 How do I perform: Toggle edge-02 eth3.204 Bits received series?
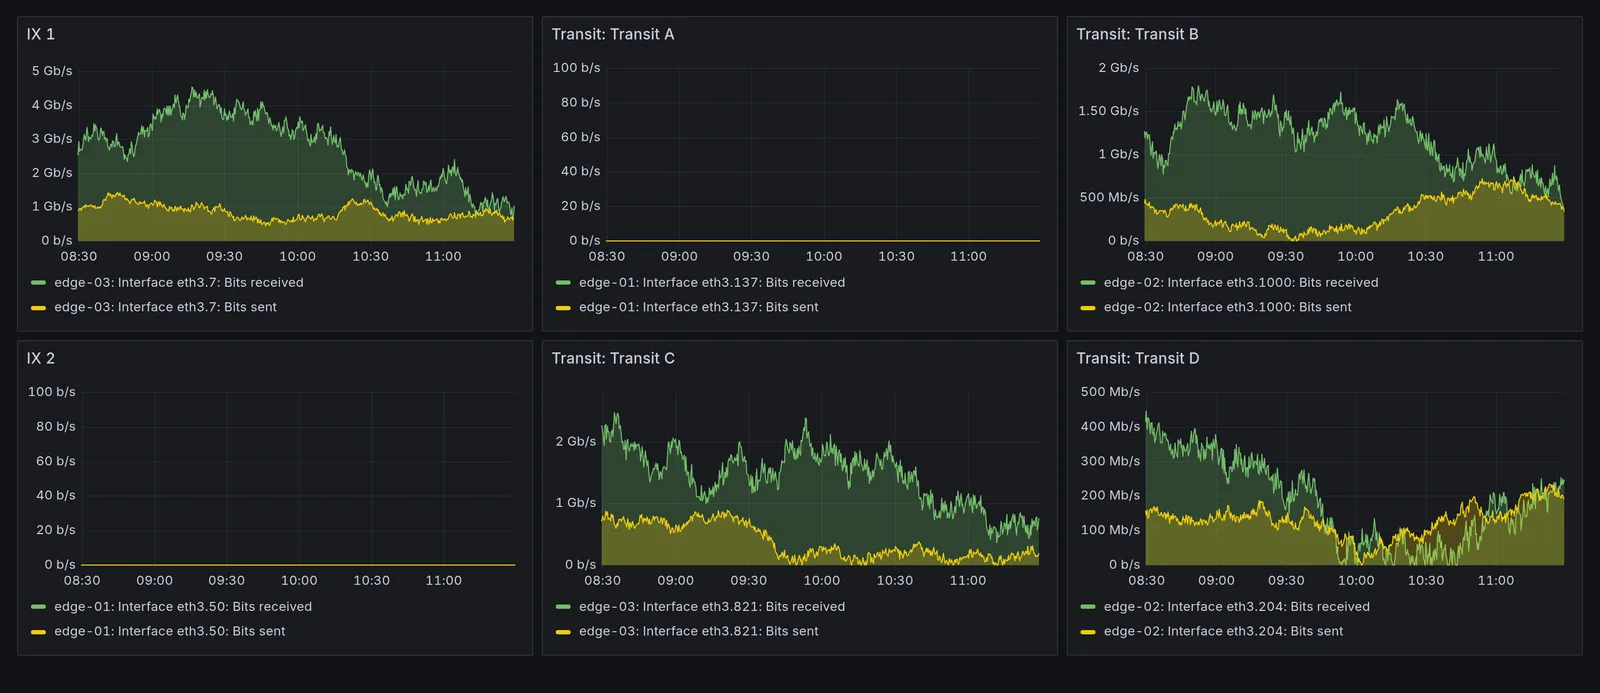[x=1237, y=607]
